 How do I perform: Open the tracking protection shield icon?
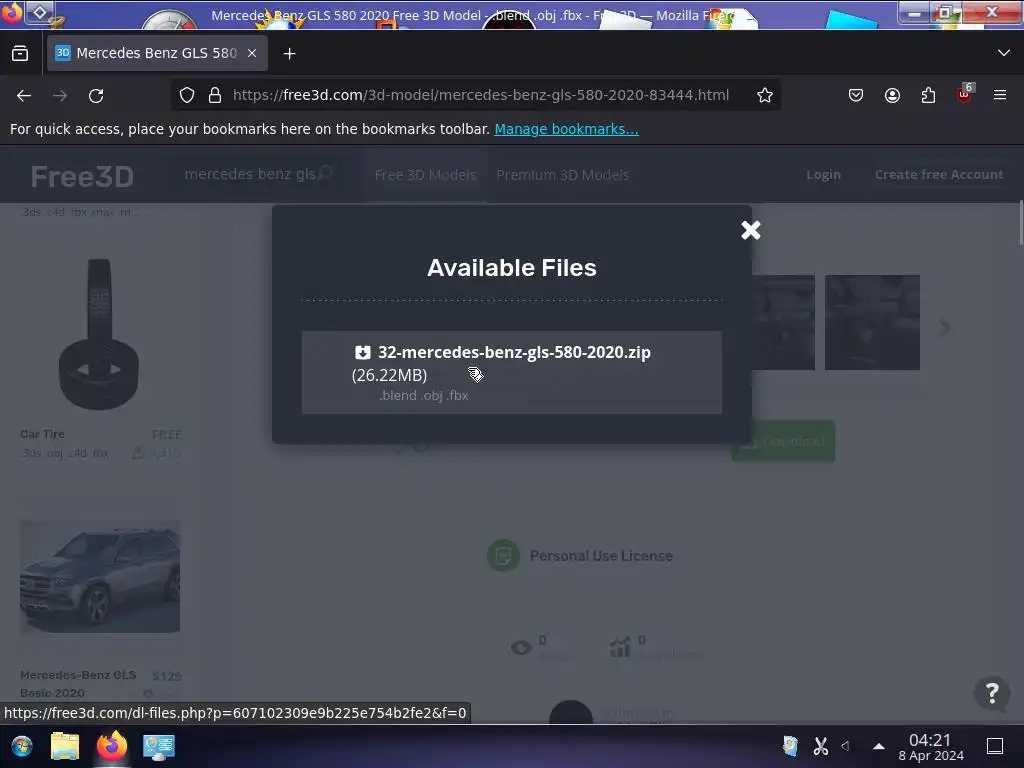(187, 95)
